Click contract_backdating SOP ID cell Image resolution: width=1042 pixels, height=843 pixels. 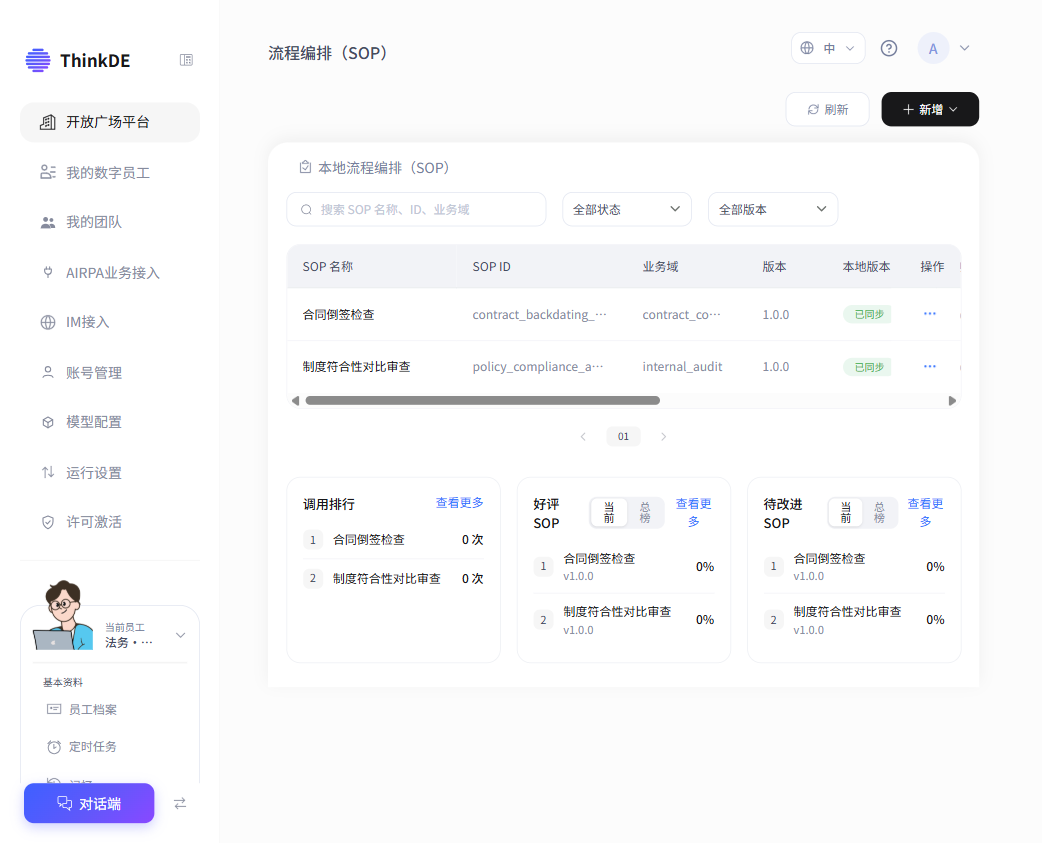[539, 315]
